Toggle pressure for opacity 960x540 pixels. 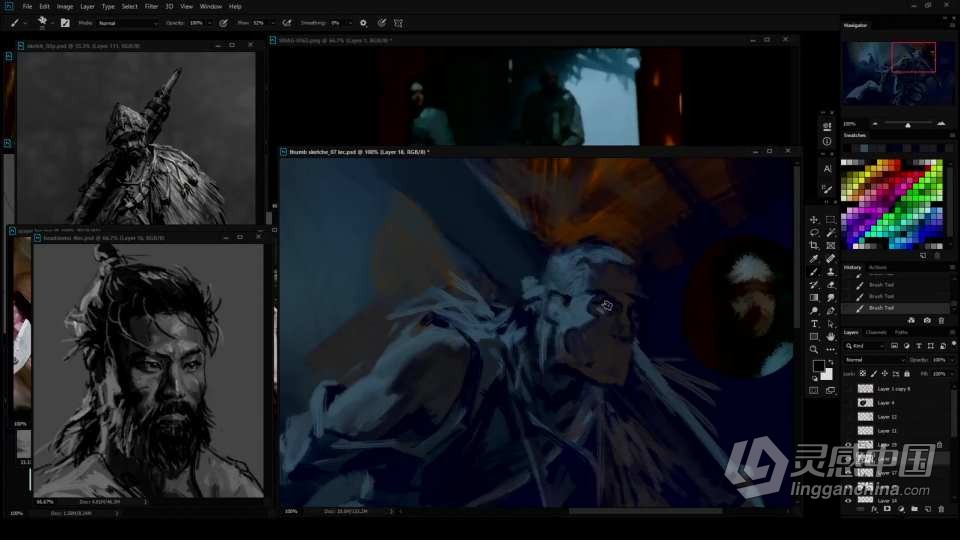click(223, 23)
